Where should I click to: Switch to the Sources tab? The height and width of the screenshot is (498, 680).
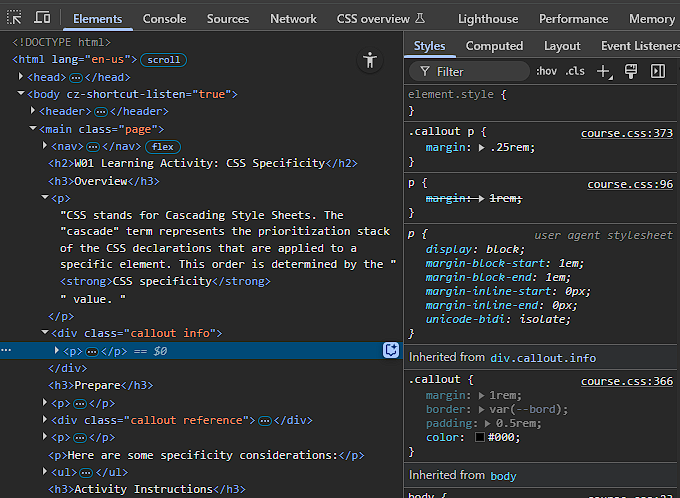click(x=228, y=19)
